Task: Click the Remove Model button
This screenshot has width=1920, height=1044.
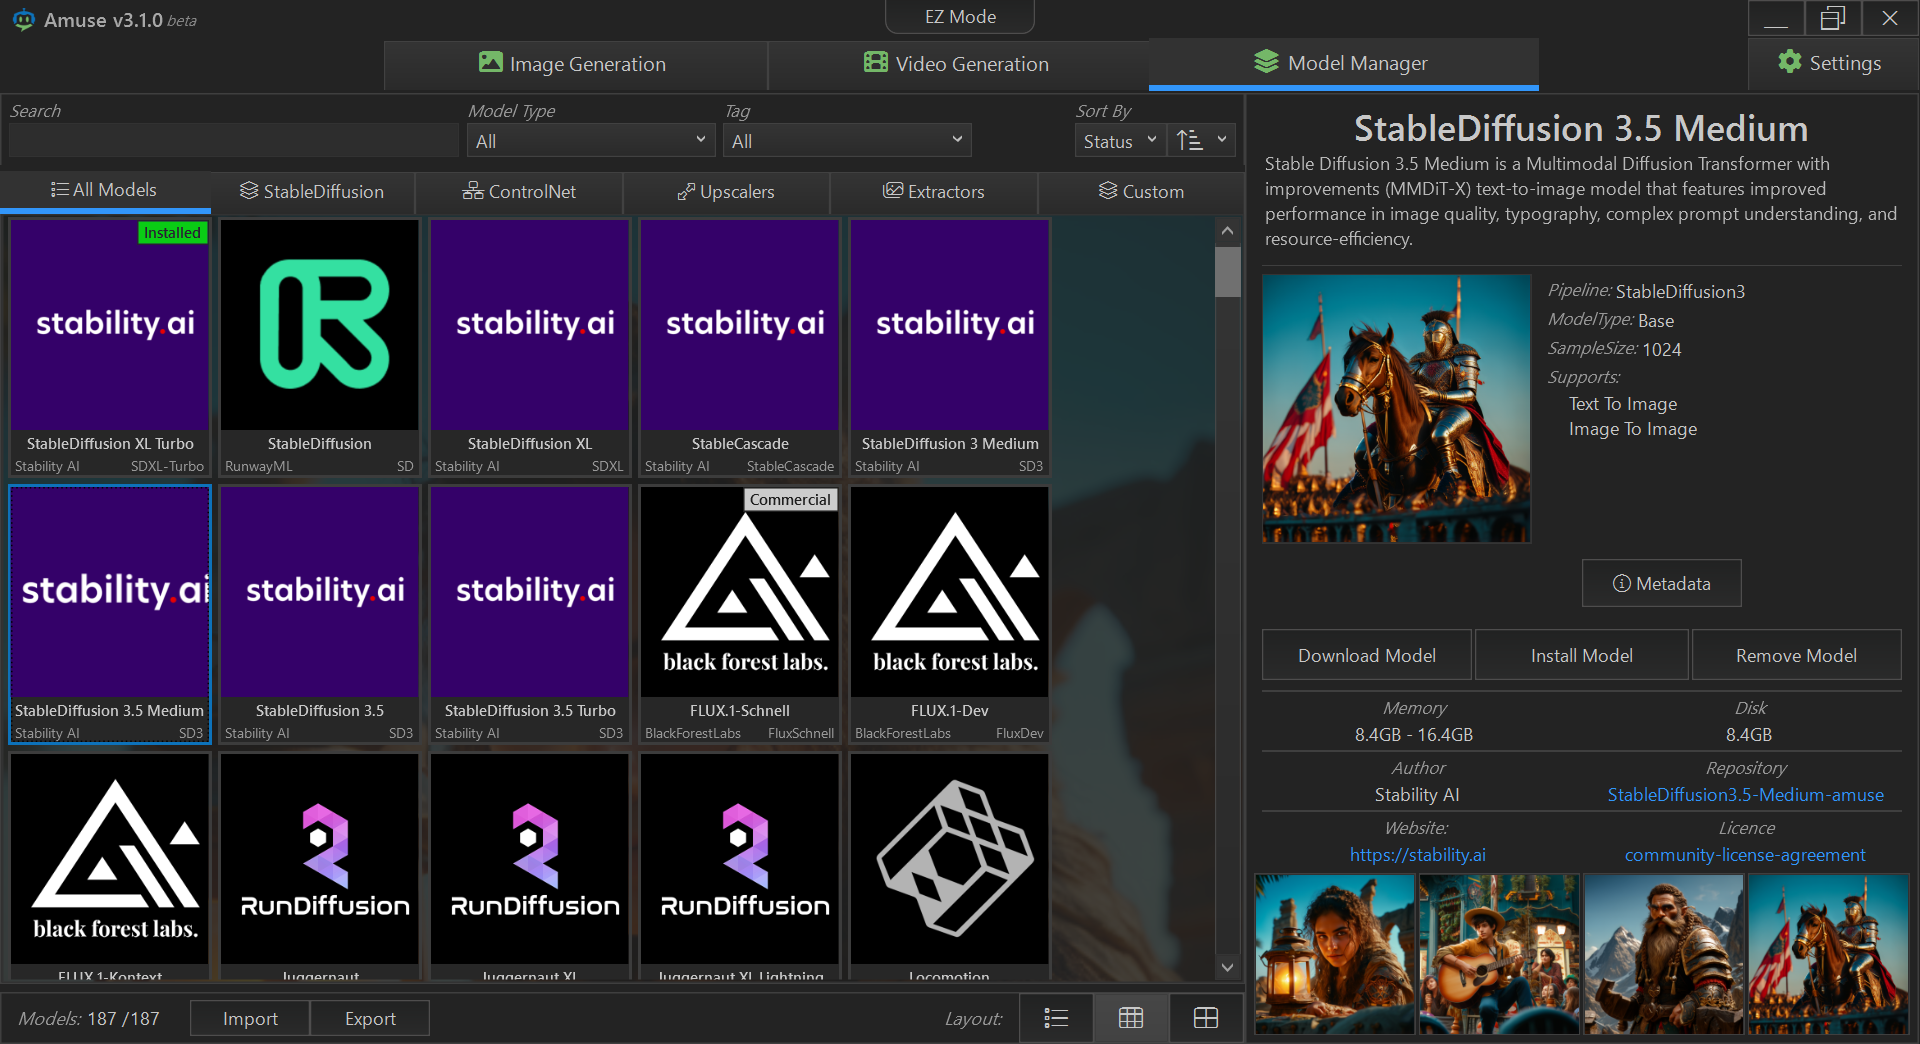Action: (1796, 655)
